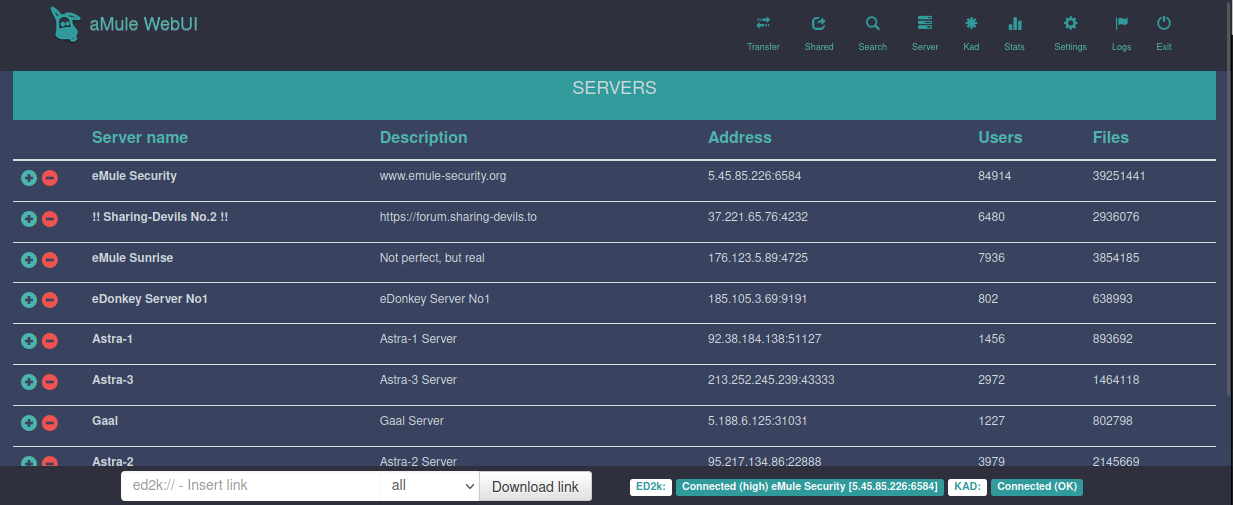Open the Kad network icon

click(971, 23)
